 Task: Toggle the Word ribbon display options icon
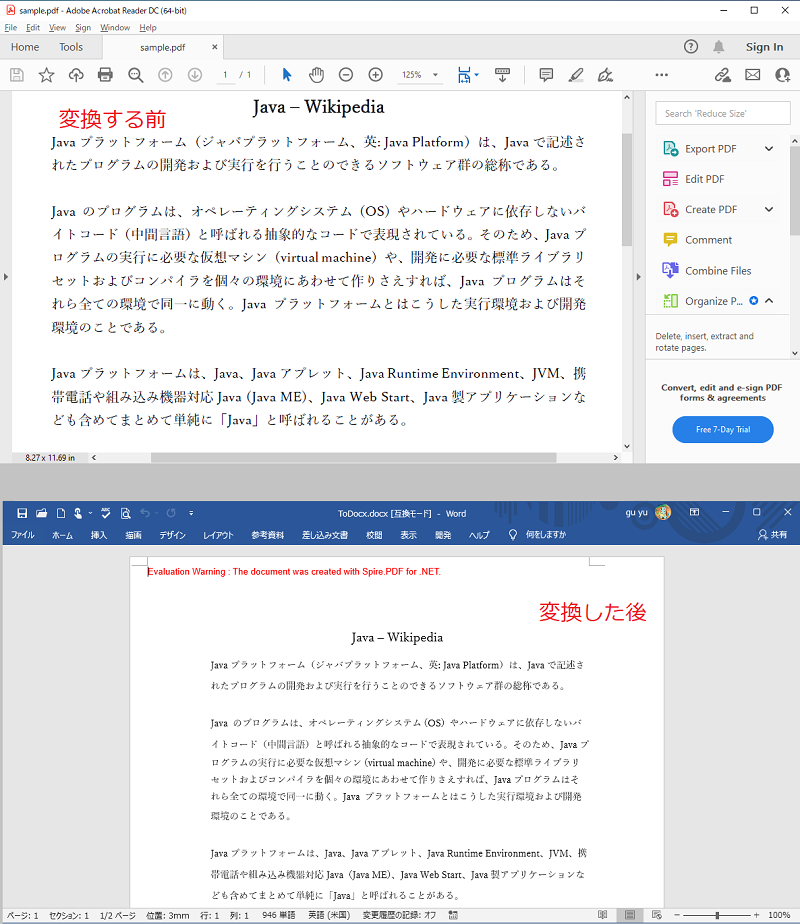click(695, 512)
